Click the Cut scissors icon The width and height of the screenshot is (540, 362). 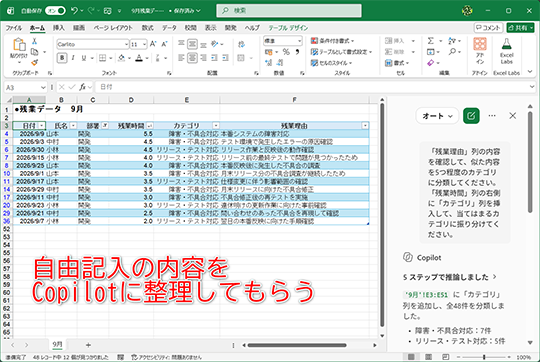[34, 41]
